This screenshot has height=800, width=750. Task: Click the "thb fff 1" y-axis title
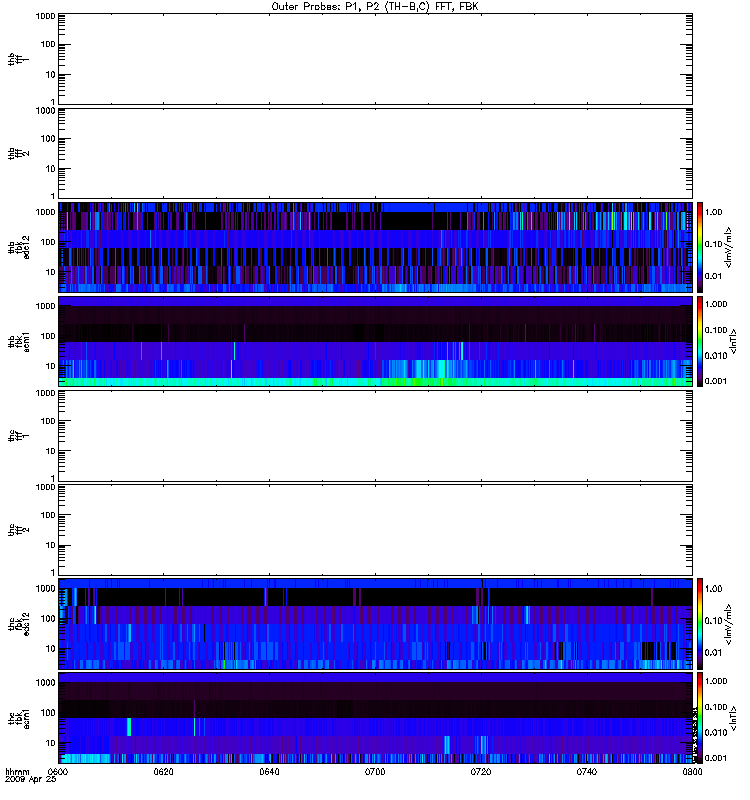(19, 59)
